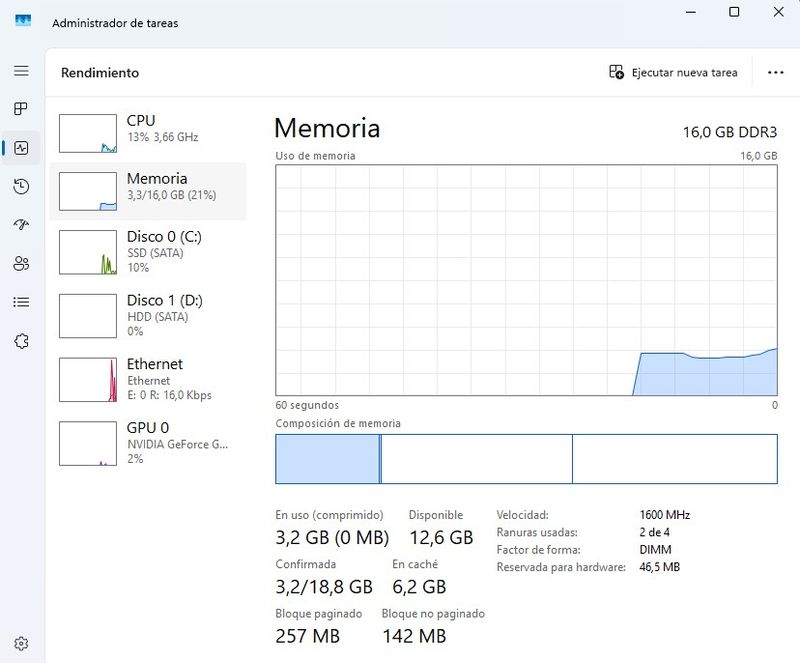Click the memory usage graph
800x663 pixels.
(x=526, y=280)
